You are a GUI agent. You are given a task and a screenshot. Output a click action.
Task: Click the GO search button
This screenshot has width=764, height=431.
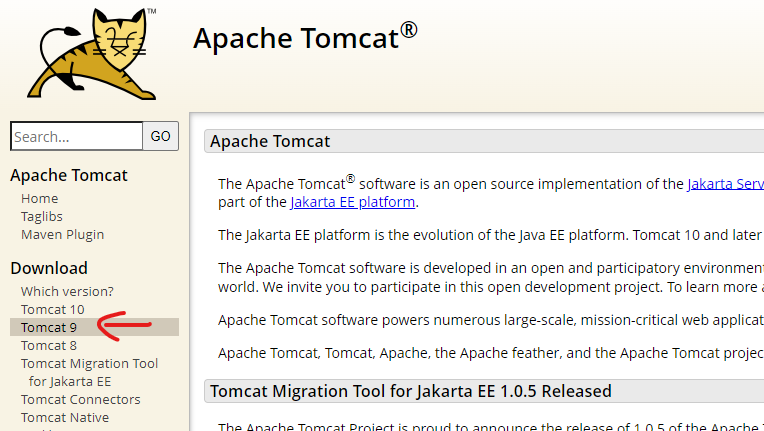coord(160,136)
